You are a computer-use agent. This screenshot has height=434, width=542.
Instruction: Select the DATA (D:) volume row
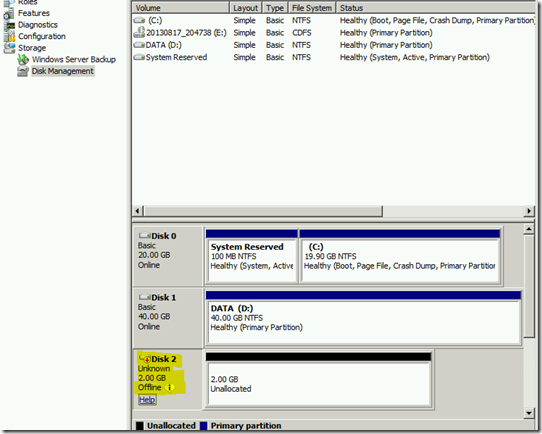334,45
